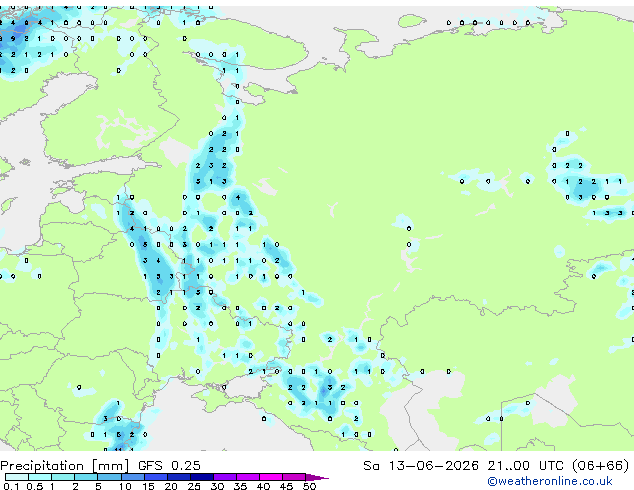Screen dimensions: 634x490
Task: Pick the 20–25 mm dark blue swatch
Action: (179, 477)
